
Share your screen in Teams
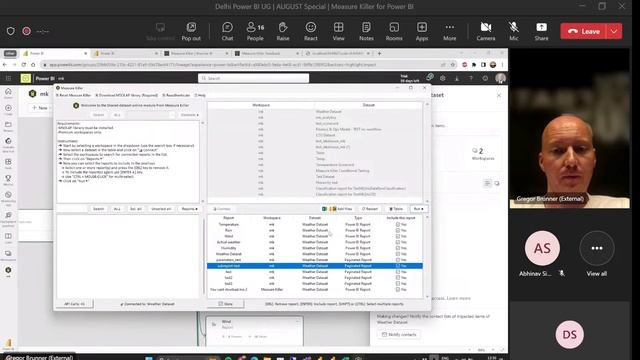541,31
